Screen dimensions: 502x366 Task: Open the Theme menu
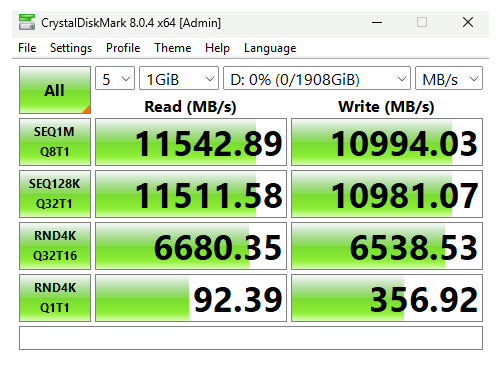(172, 48)
